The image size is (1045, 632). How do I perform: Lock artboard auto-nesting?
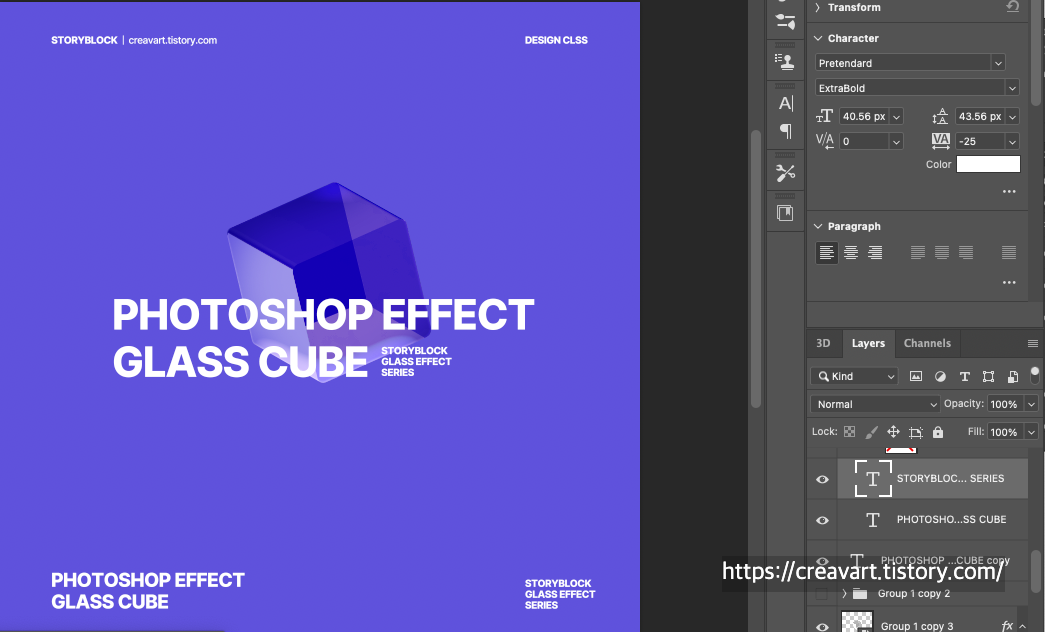coord(916,432)
